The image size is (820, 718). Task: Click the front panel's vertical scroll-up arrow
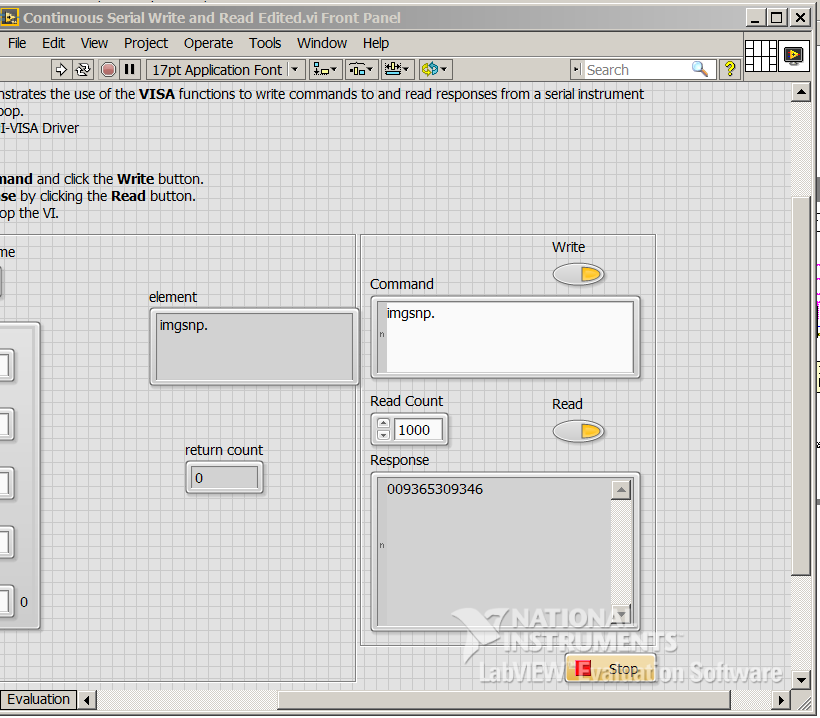coord(801,93)
